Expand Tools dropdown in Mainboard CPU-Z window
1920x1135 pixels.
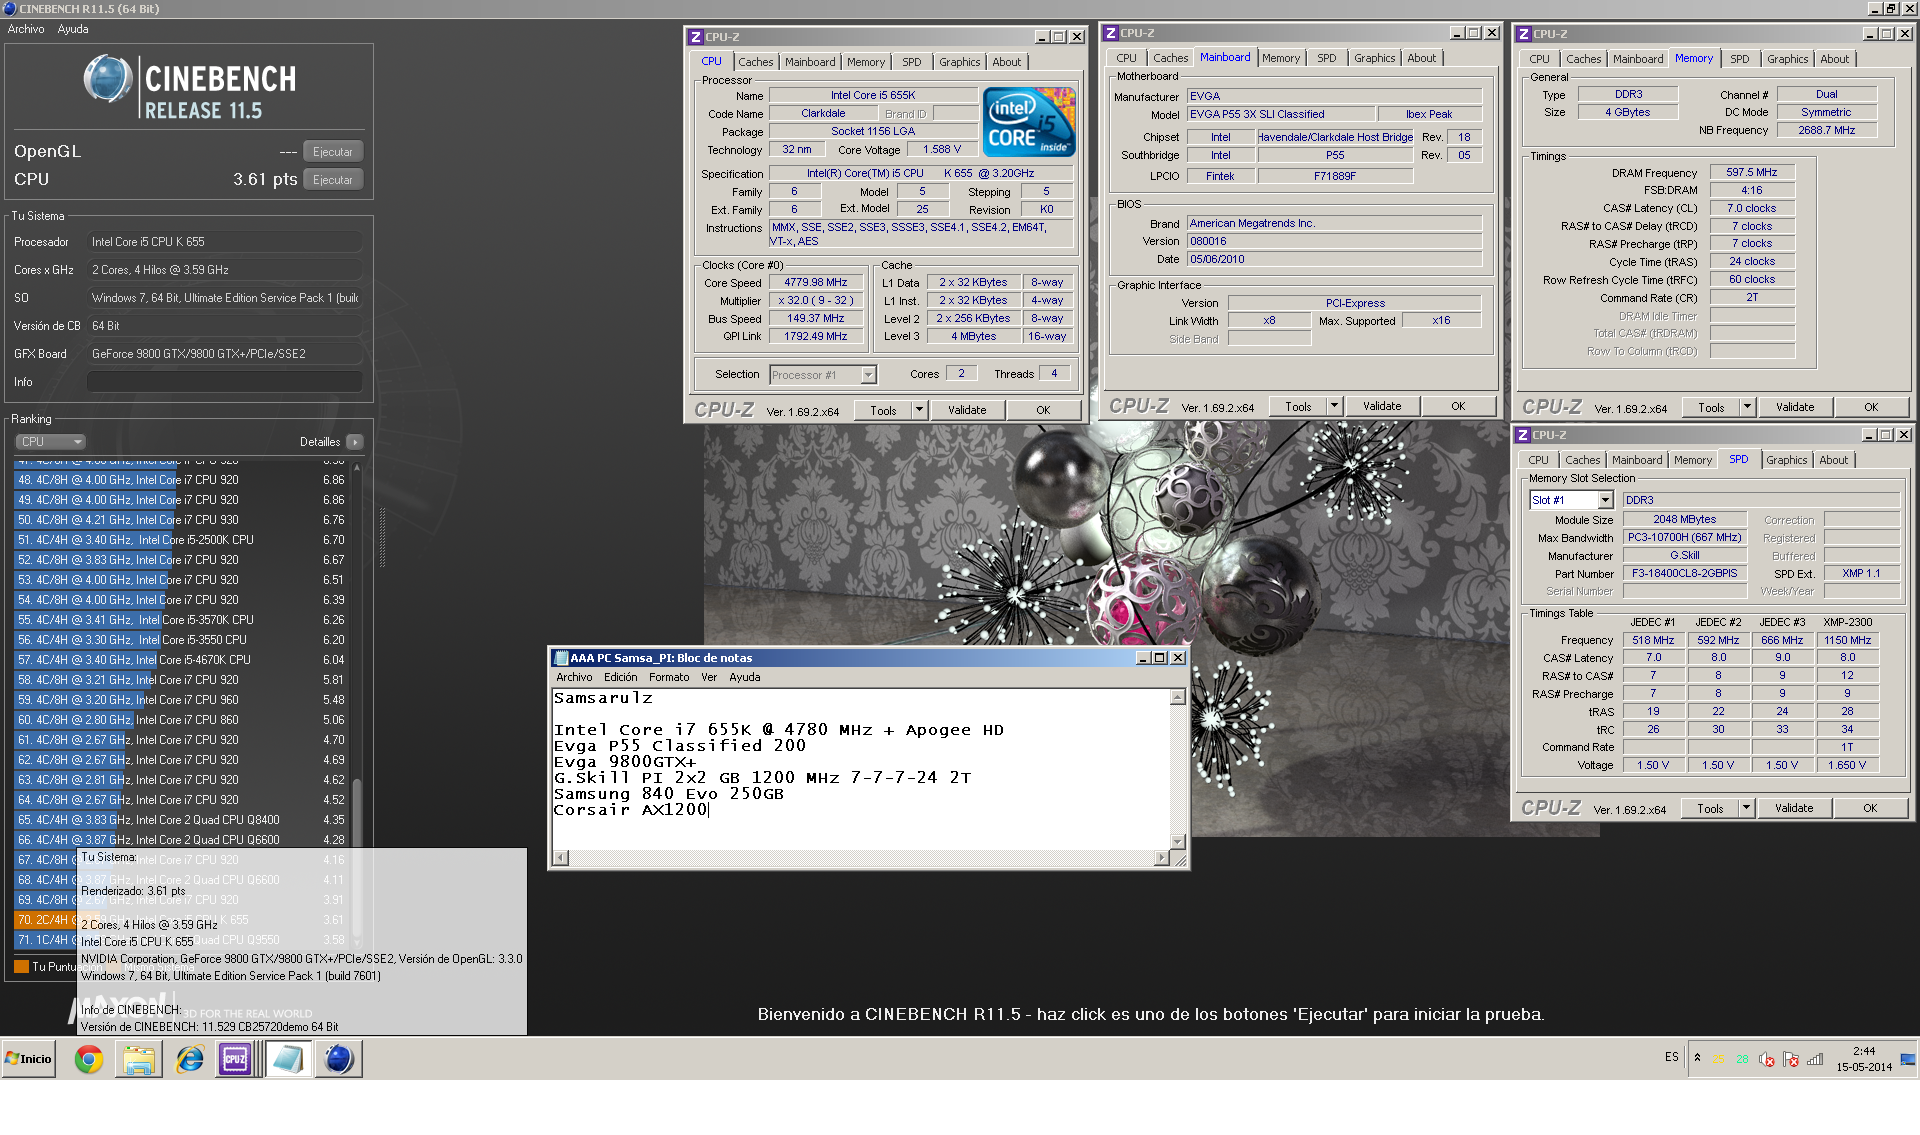pyautogui.click(x=1335, y=406)
